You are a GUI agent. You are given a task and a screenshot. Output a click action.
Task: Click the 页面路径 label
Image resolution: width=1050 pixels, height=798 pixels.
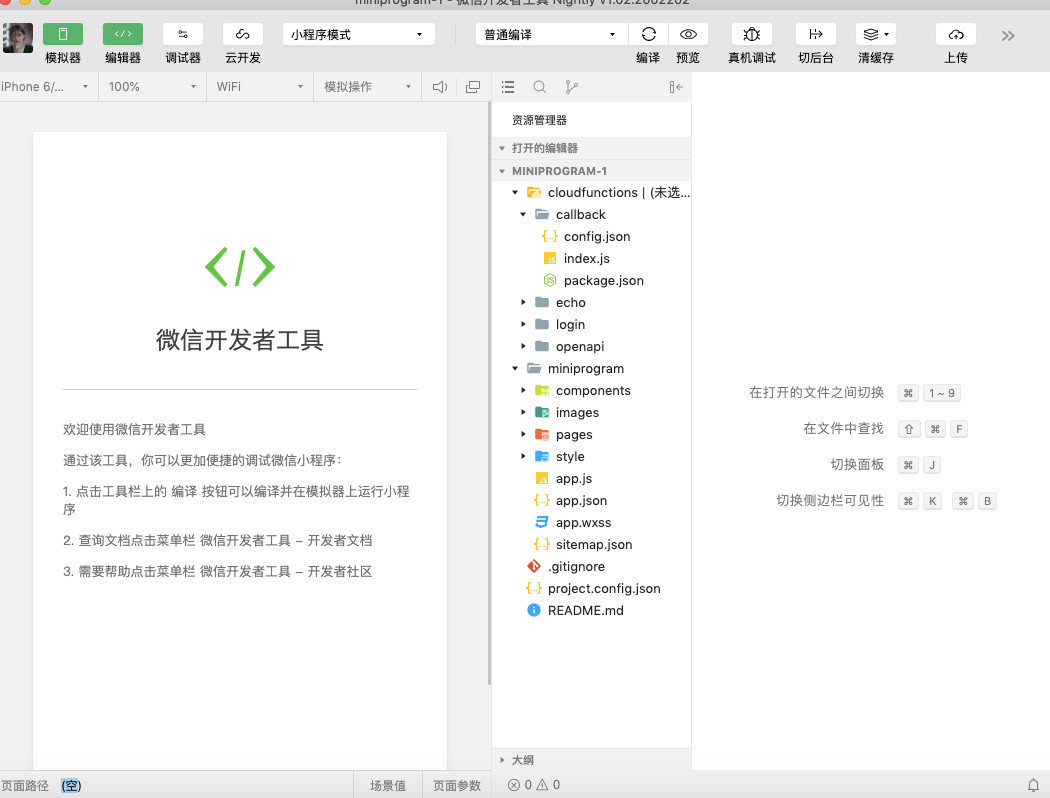[x=25, y=785]
